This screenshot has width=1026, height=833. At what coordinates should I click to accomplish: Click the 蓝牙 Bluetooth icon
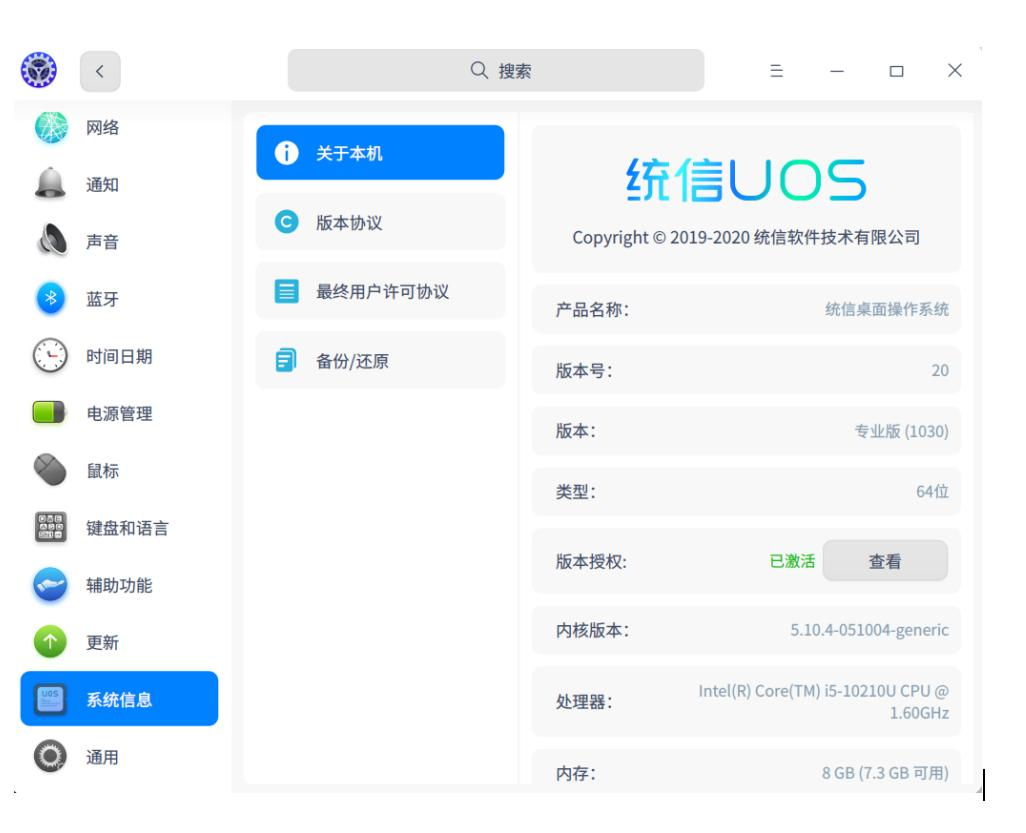50,298
